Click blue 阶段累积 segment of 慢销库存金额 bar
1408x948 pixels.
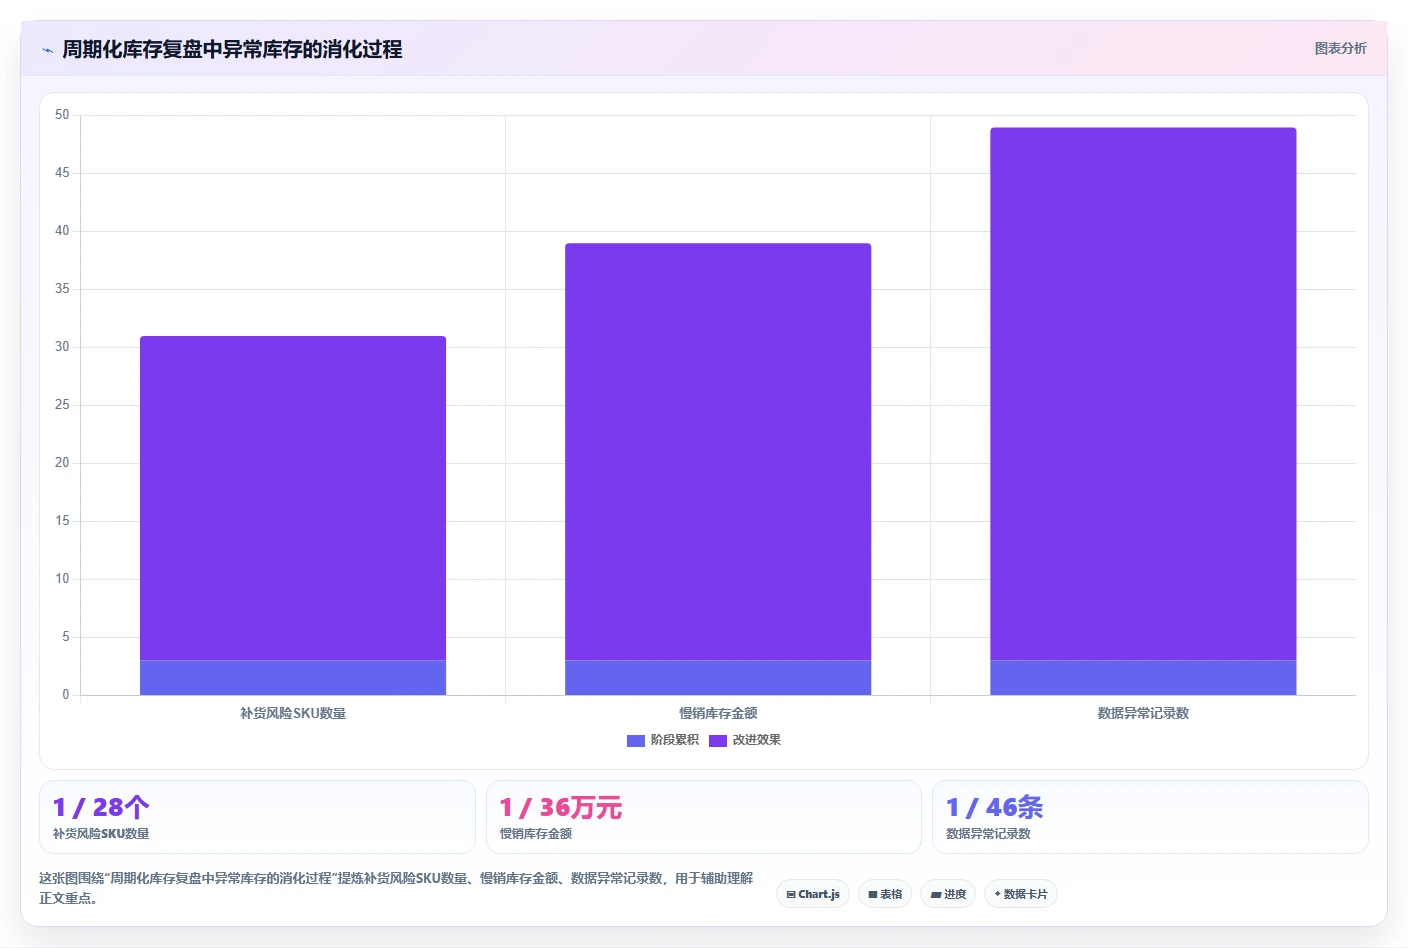(x=718, y=678)
